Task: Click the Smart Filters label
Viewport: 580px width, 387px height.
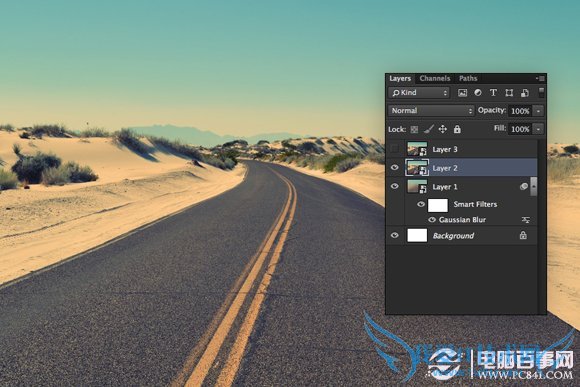Action: 475,204
